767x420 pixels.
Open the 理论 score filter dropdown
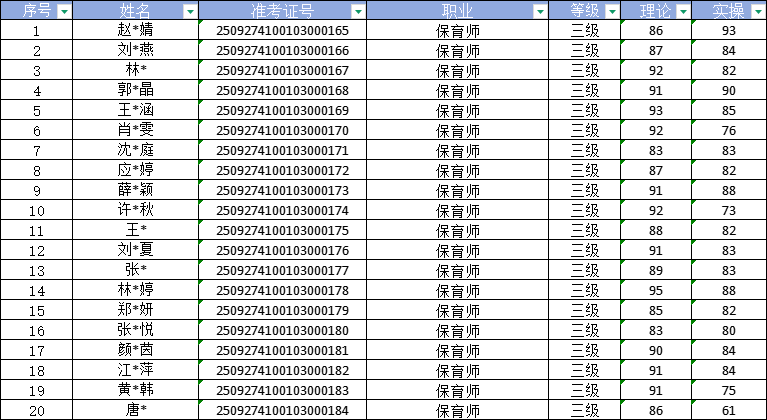tap(683, 11)
